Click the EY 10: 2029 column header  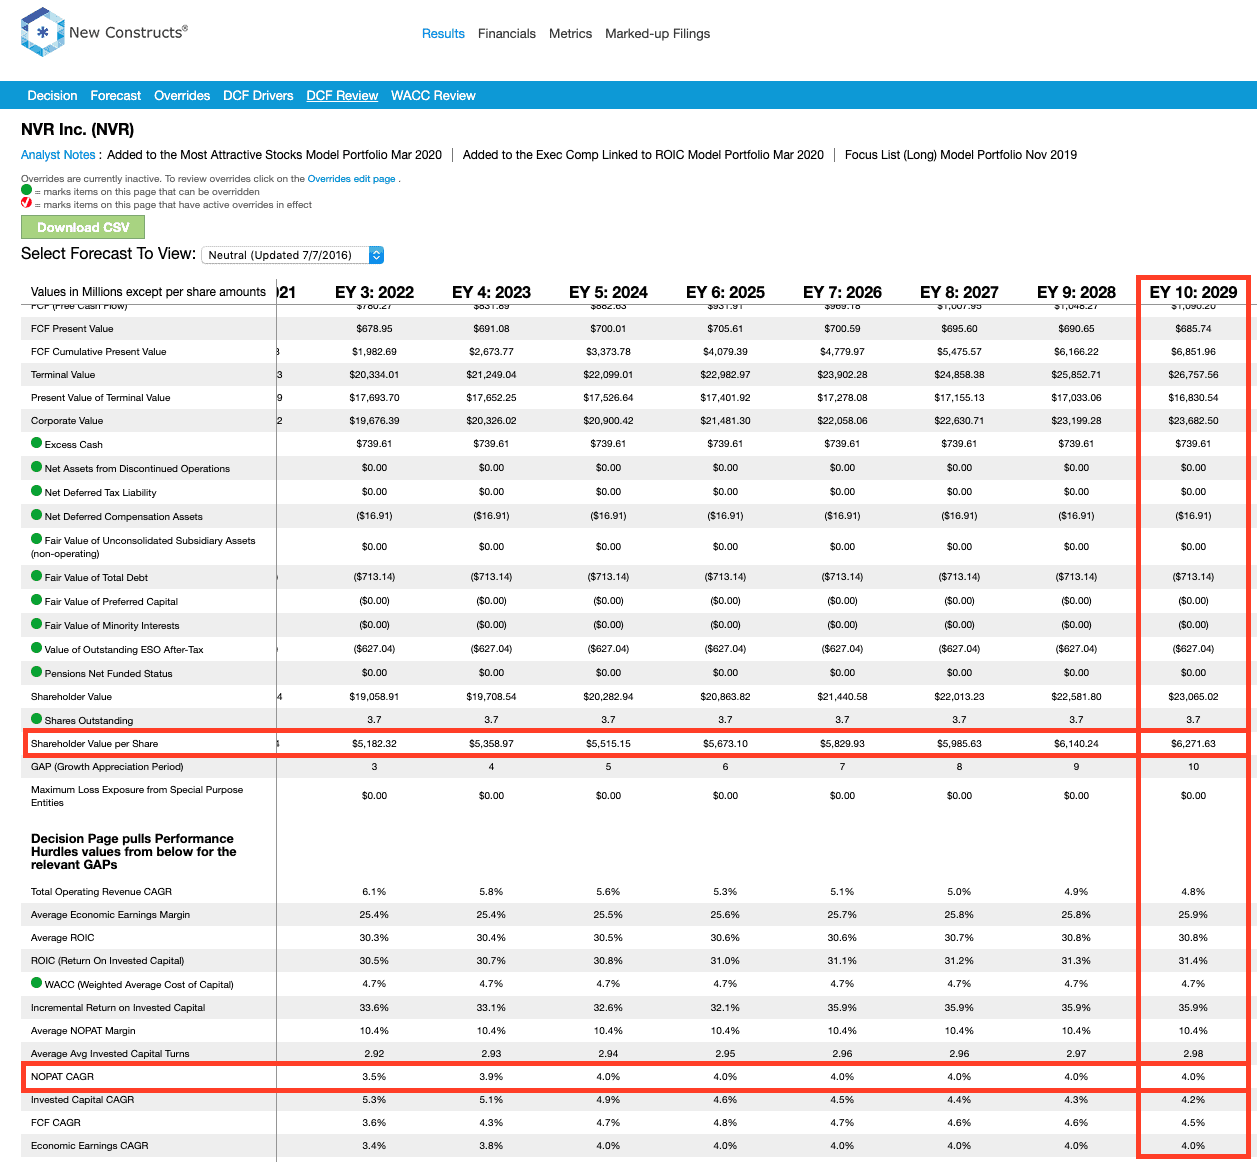(1193, 292)
